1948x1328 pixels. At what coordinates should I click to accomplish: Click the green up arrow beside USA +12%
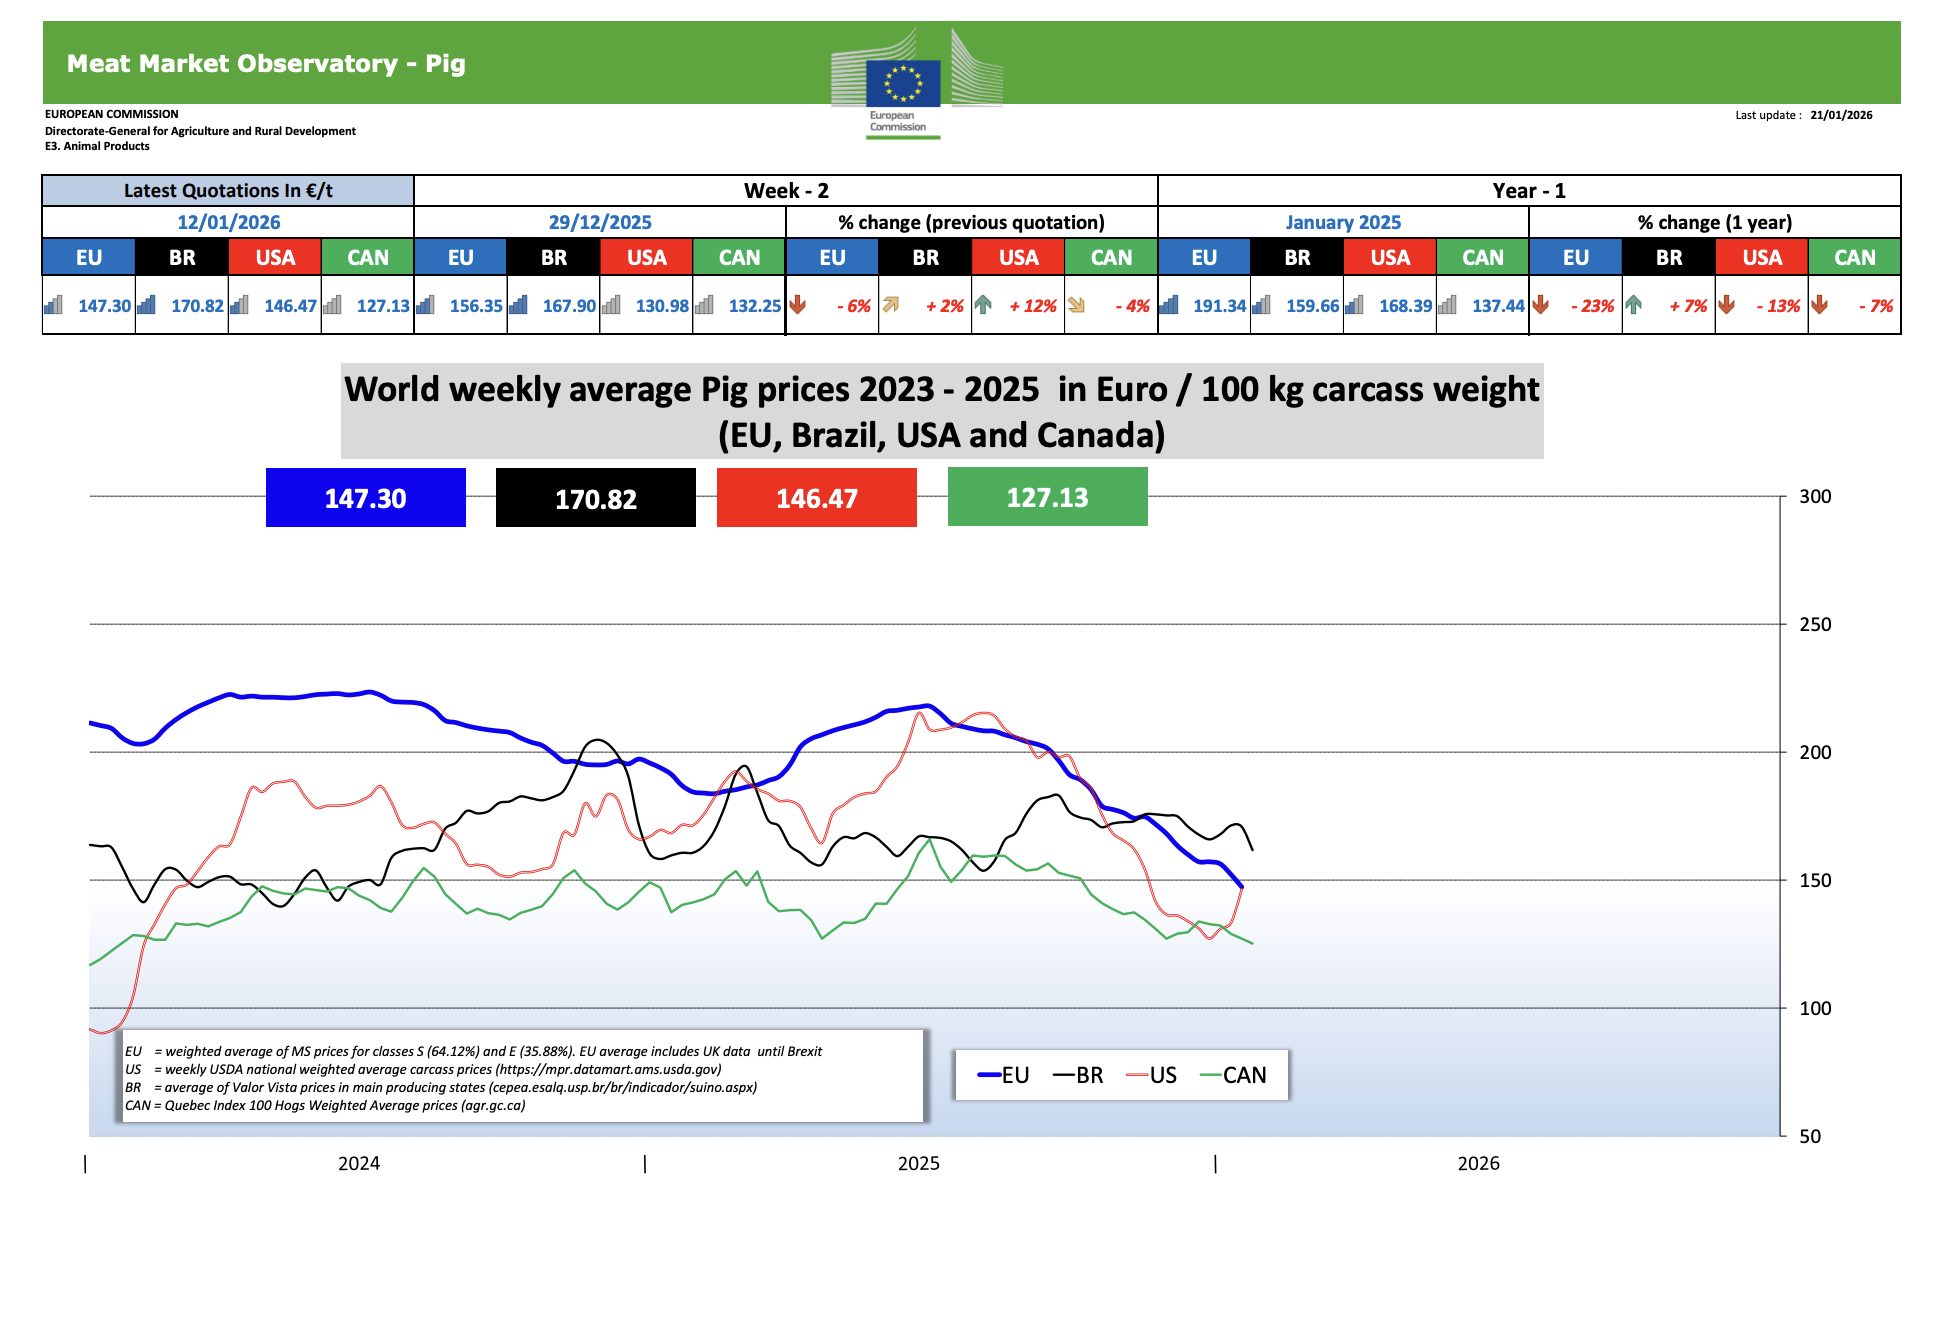pos(983,305)
